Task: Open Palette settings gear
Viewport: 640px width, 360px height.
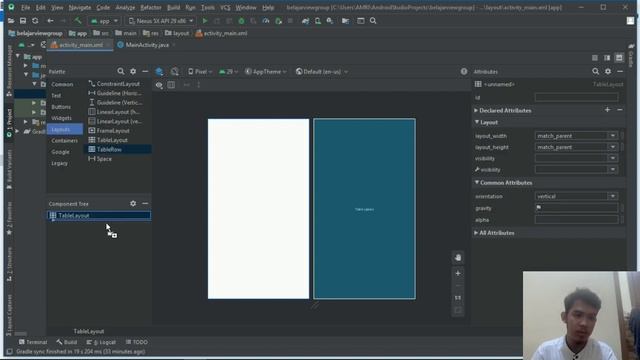Action: pos(133,71)
